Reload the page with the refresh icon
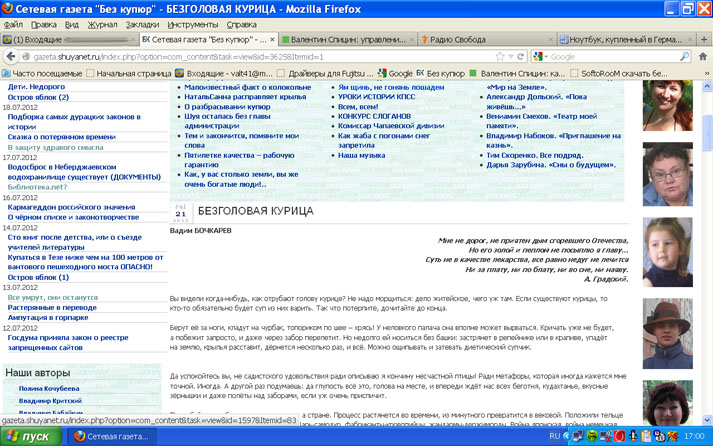 coord(520,56)
